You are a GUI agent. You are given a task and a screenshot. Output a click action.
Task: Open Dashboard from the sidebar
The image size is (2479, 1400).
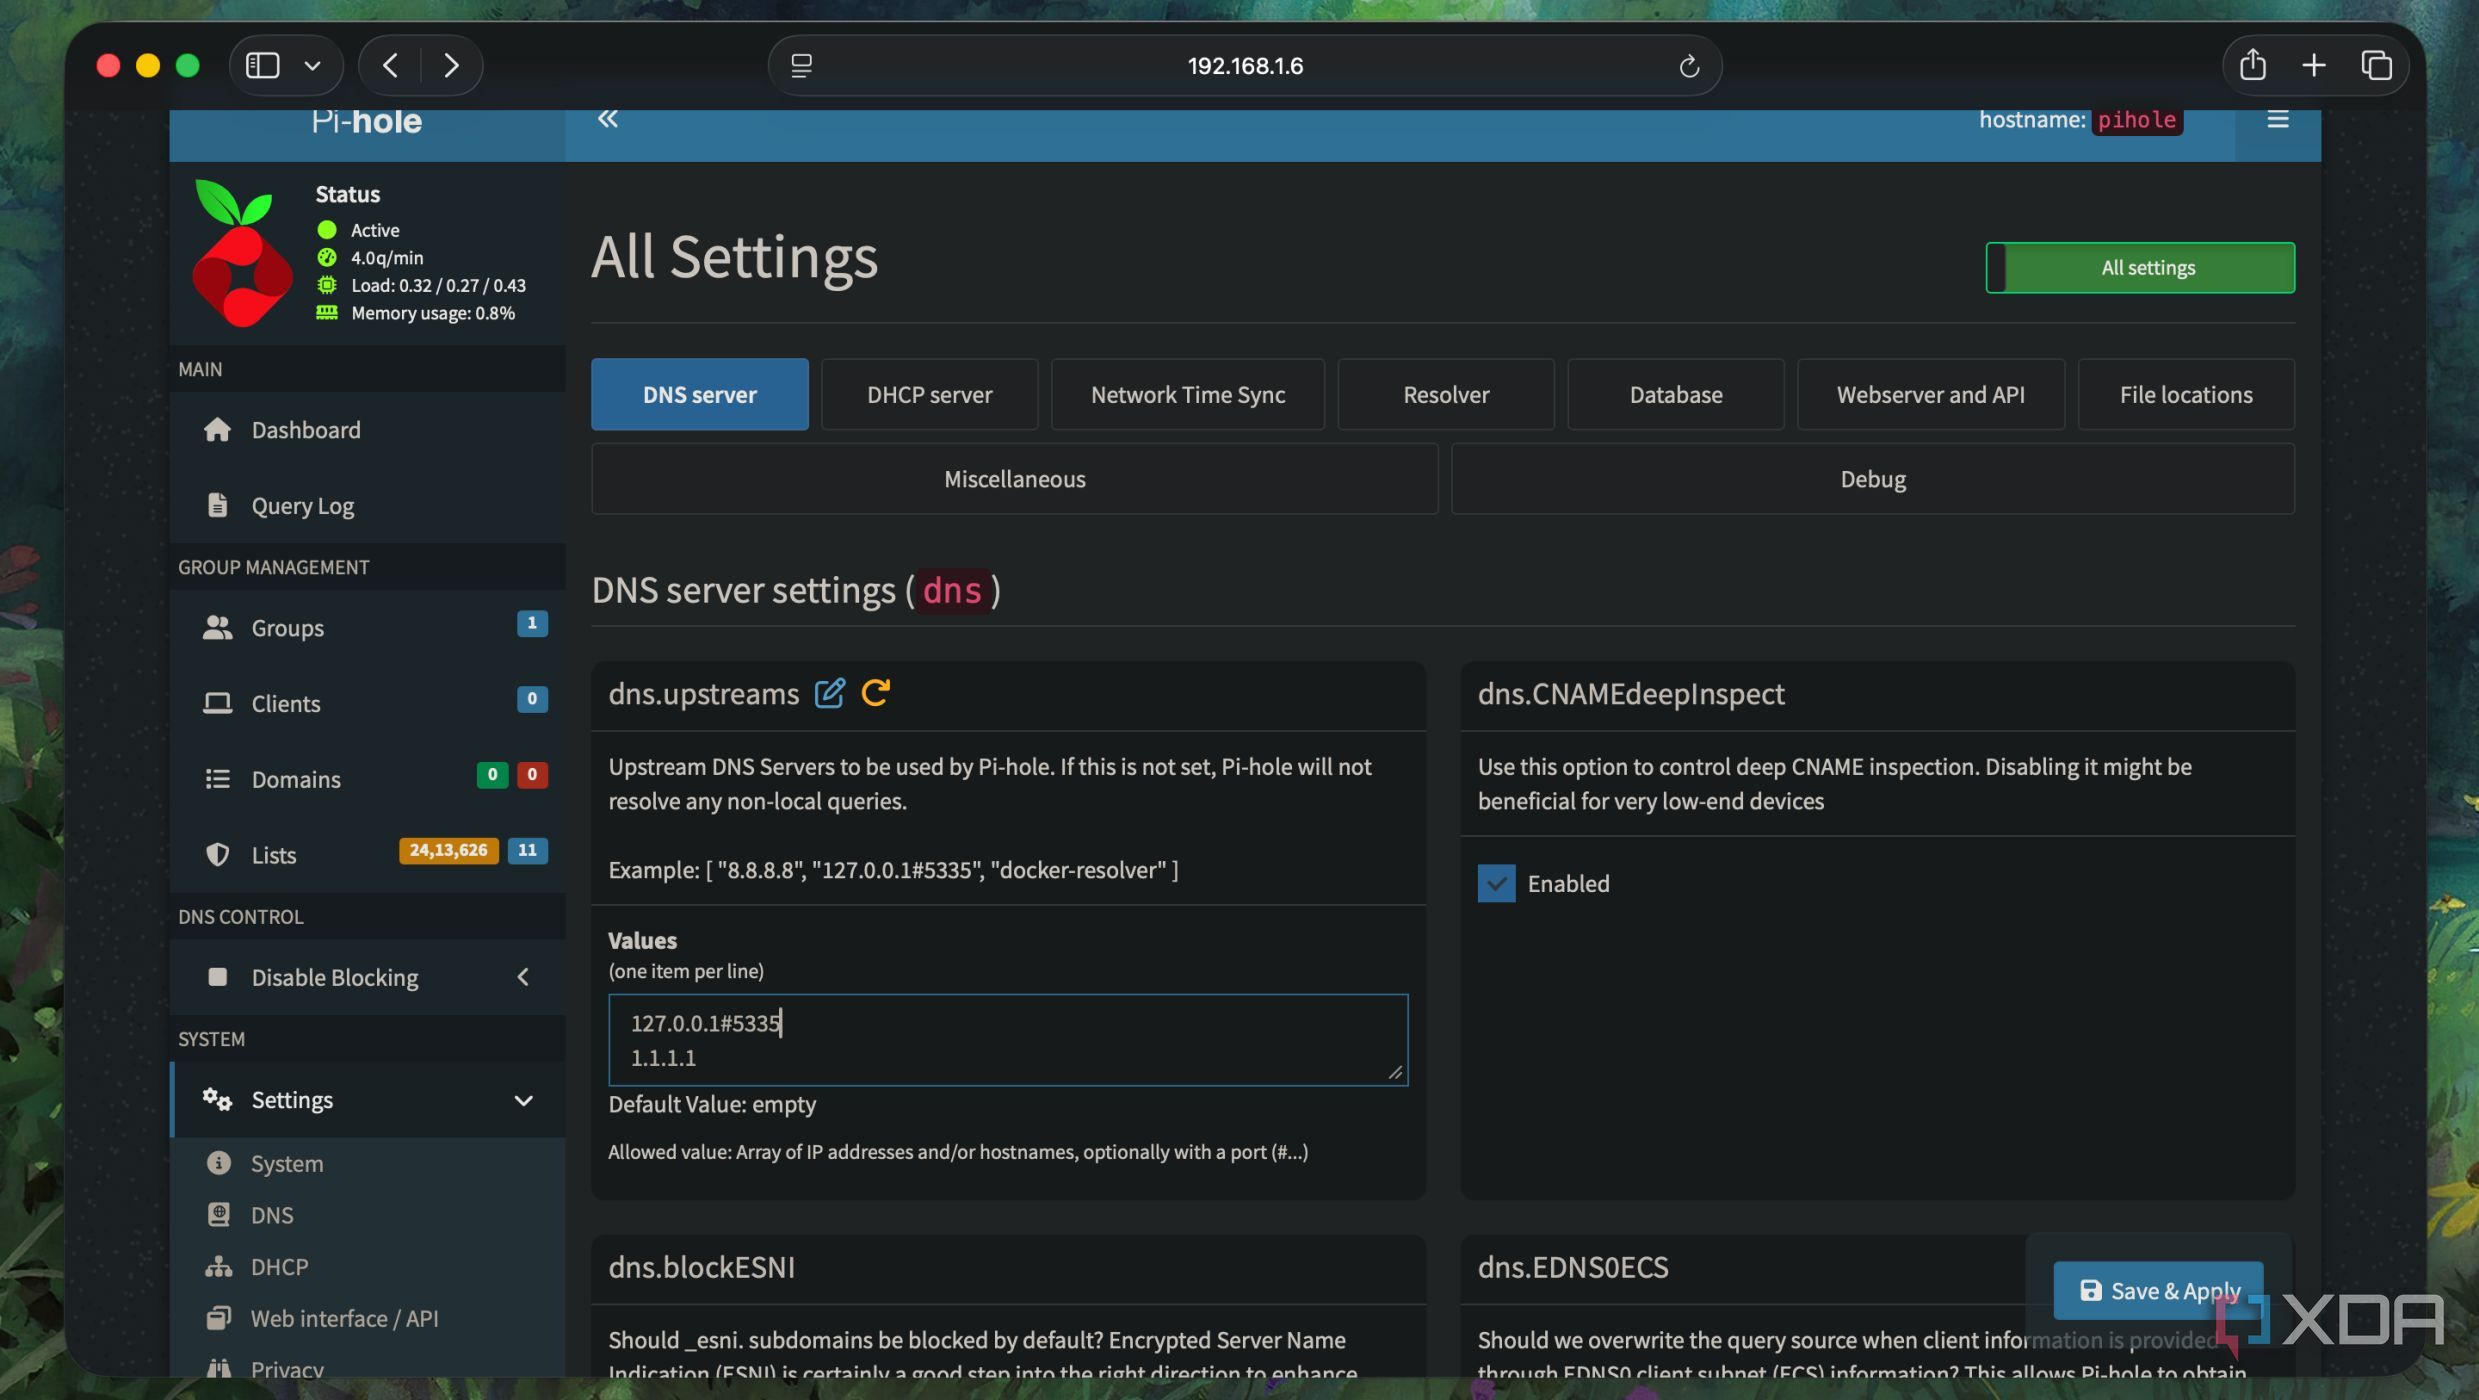tap(367, 430)
